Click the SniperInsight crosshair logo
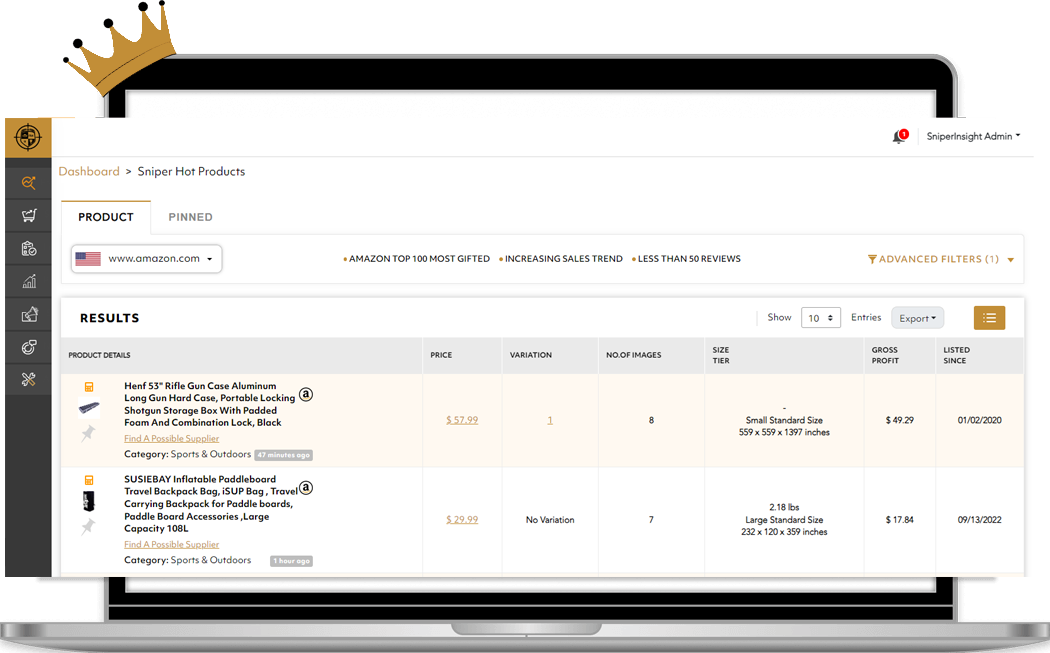The height and width of the screenshot is (653, 1050). pos(28,137)
